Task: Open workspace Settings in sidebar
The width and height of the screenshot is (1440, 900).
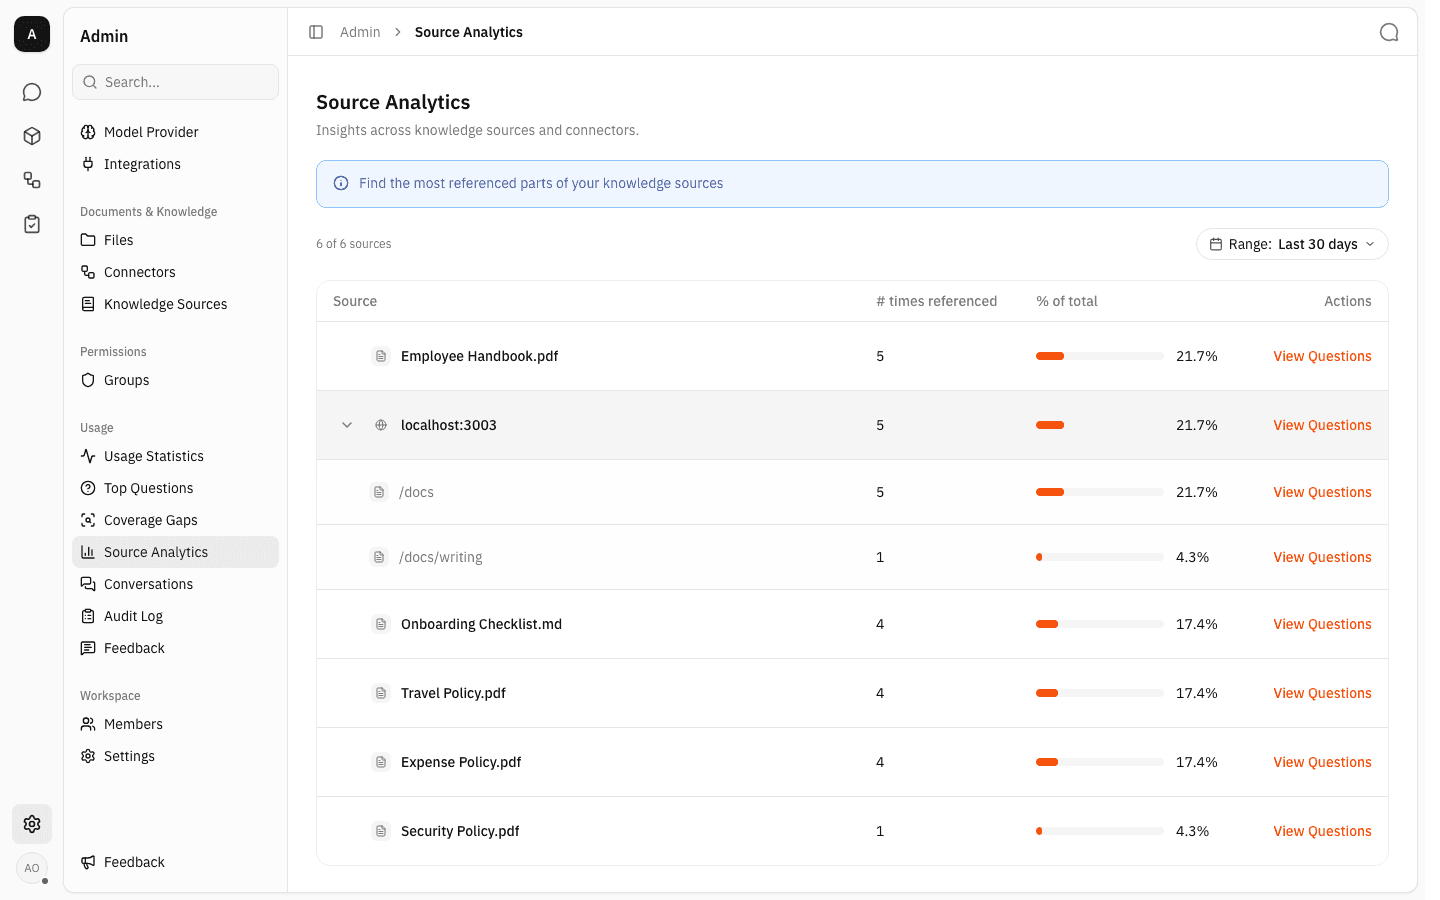Action: pyautogui.click(x=175, y=756)
